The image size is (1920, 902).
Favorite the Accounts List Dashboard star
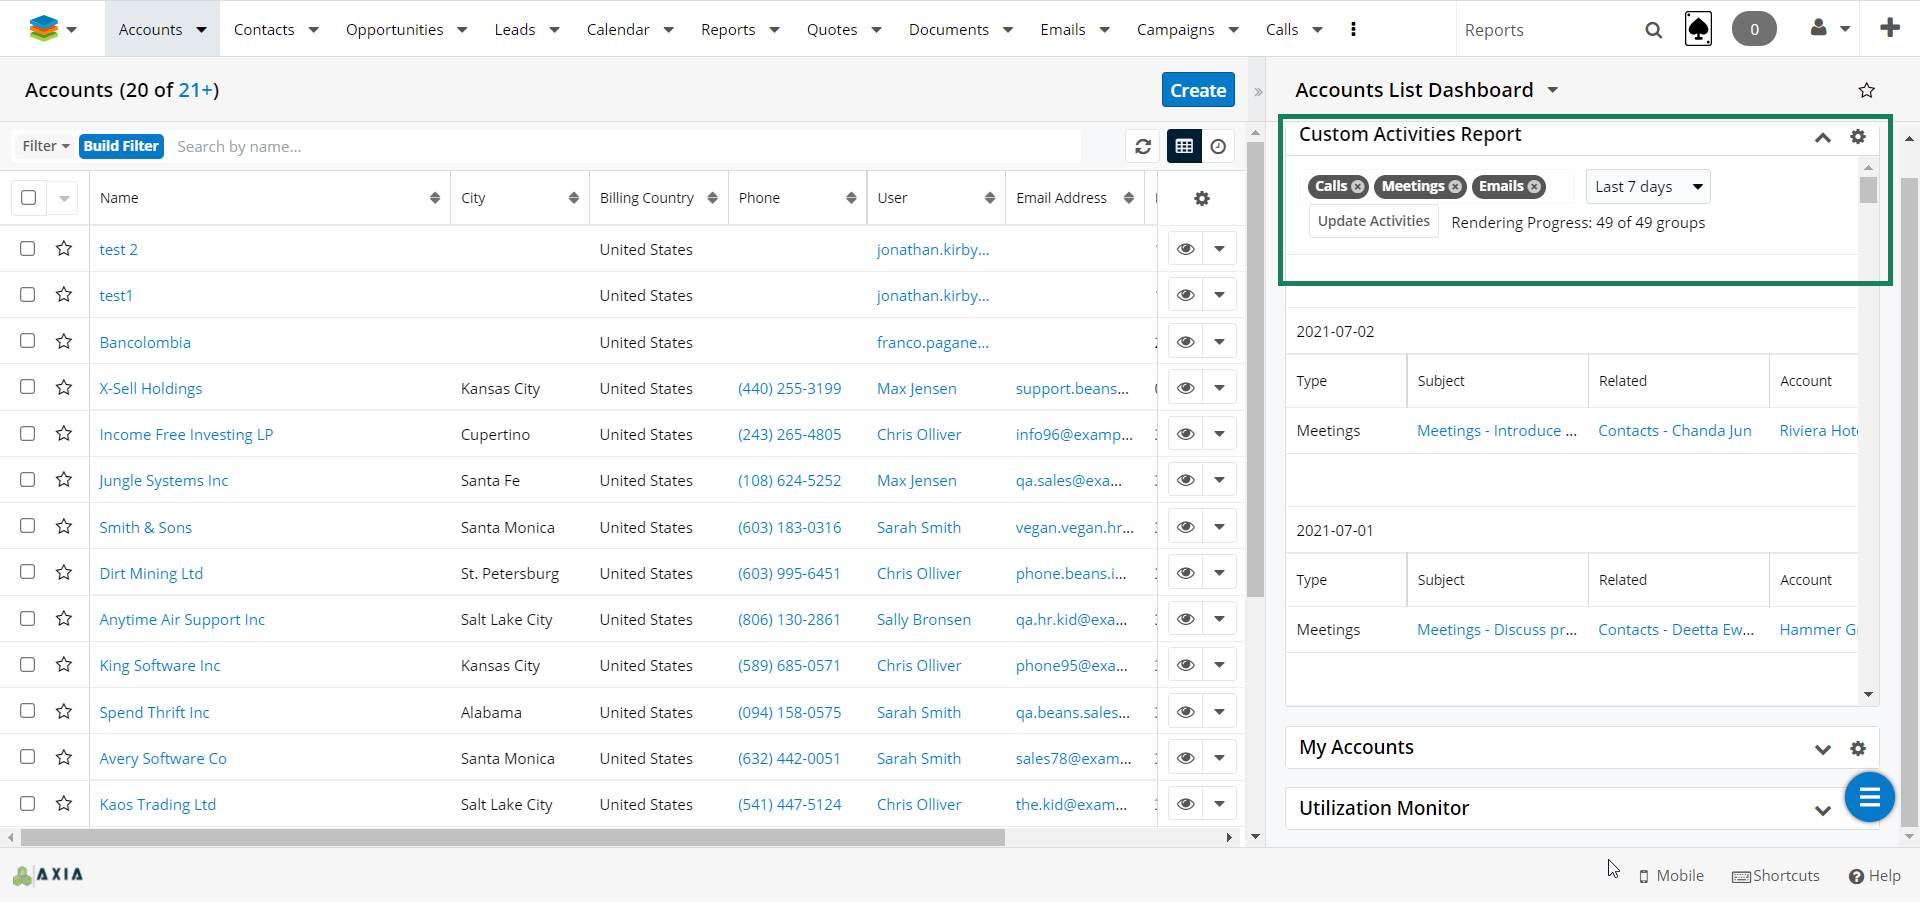click(x=1866, y=90)
